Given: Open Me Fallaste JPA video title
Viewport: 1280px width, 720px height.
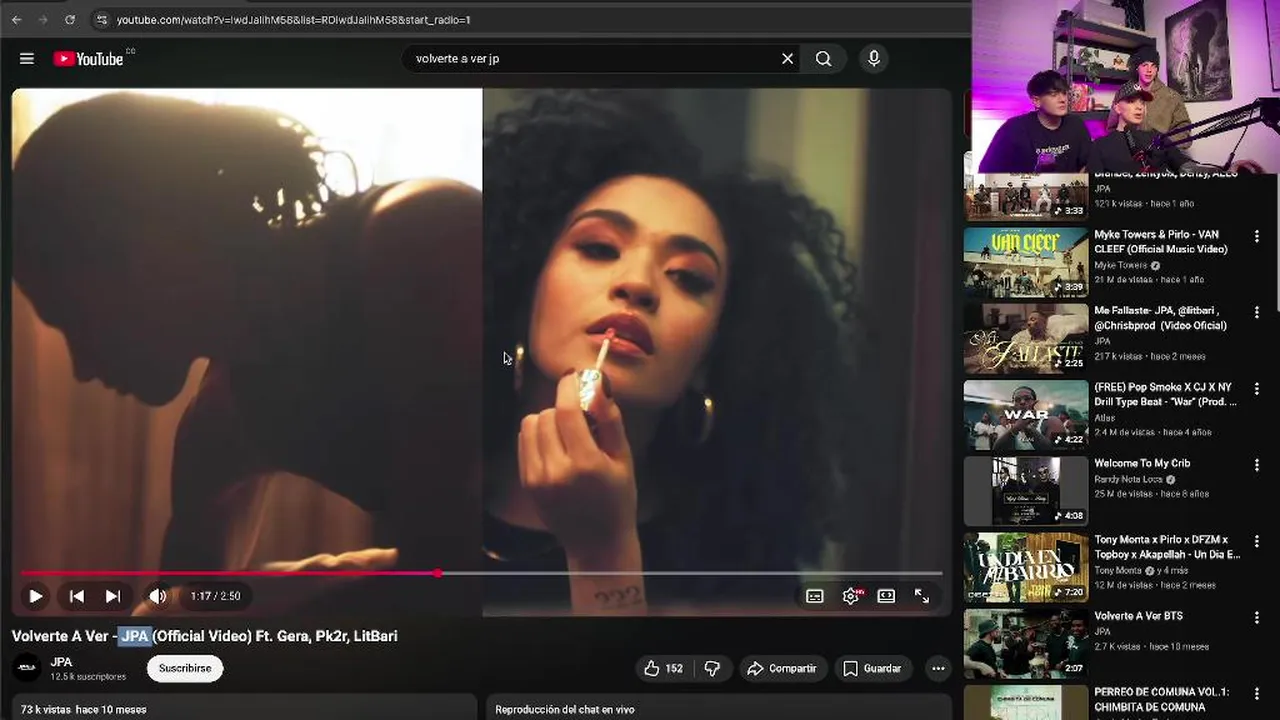Looking at the screenshot, I should point(1160,318).
